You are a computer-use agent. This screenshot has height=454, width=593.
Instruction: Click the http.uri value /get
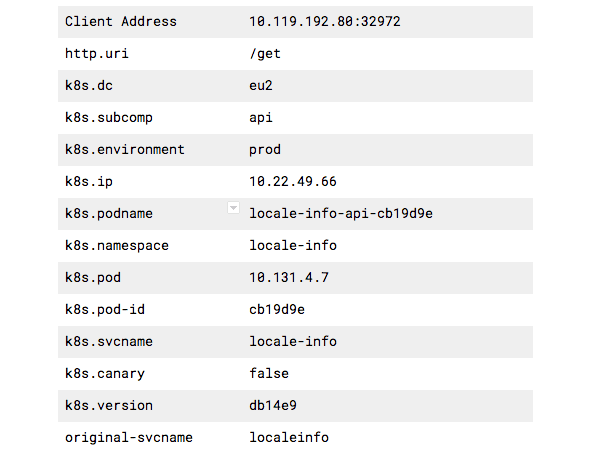pyautogui.click(x=265, y=54)
